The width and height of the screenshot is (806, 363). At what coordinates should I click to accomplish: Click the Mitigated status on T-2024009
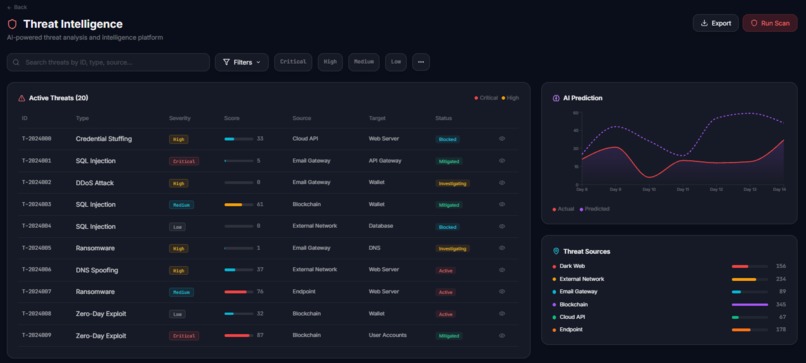[449, 336]
